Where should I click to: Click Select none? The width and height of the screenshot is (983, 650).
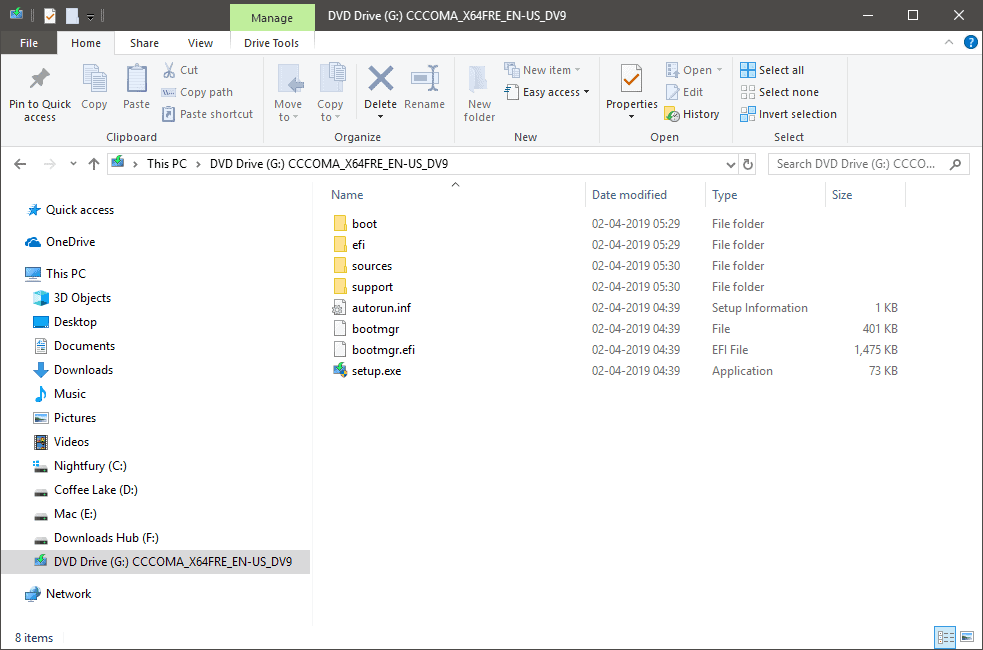(779, 92)
